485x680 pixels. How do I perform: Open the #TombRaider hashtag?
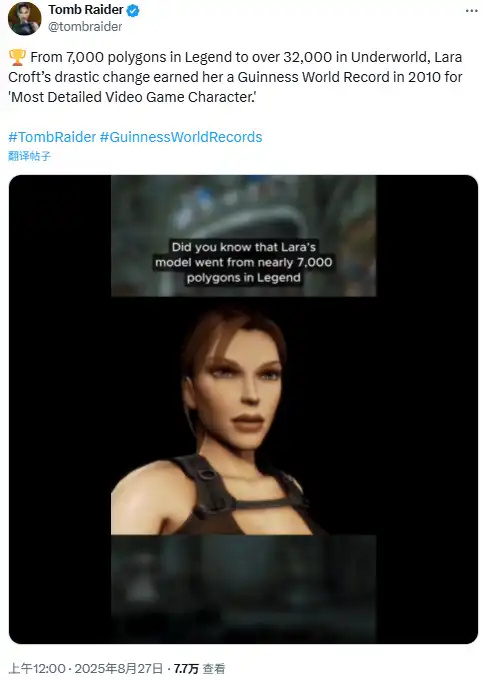click(52, 137)
